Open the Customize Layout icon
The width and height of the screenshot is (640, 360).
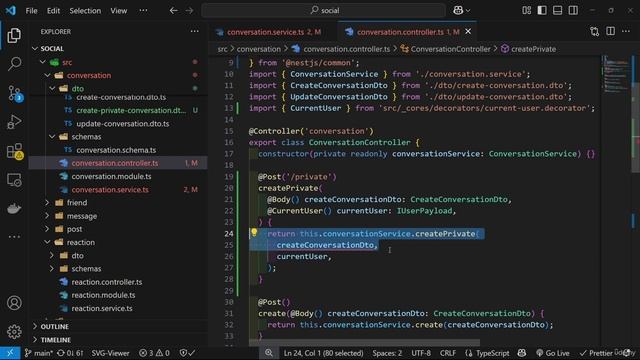point(527,10)
